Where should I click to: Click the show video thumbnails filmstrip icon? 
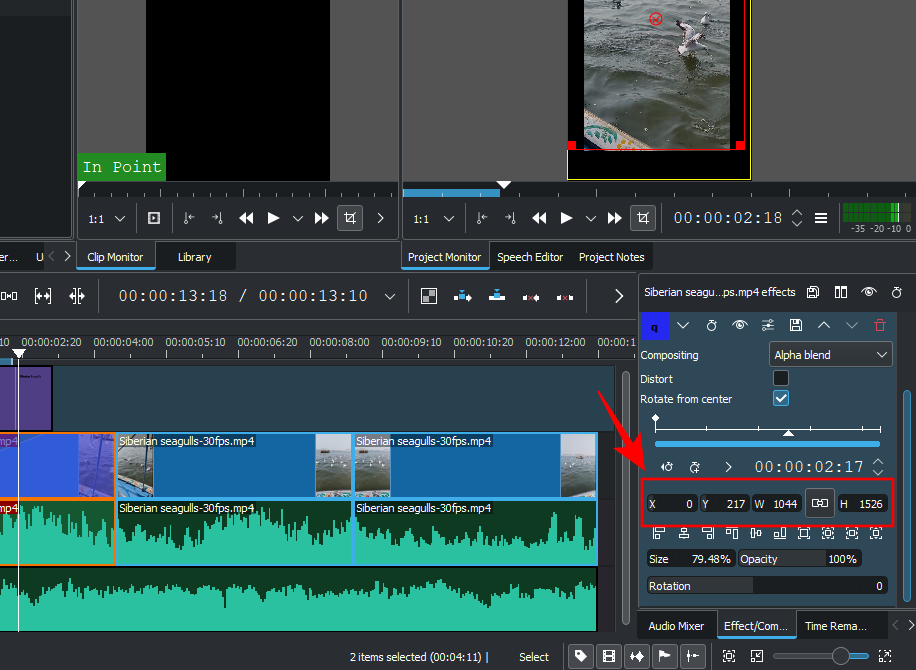tap(607, 657)
